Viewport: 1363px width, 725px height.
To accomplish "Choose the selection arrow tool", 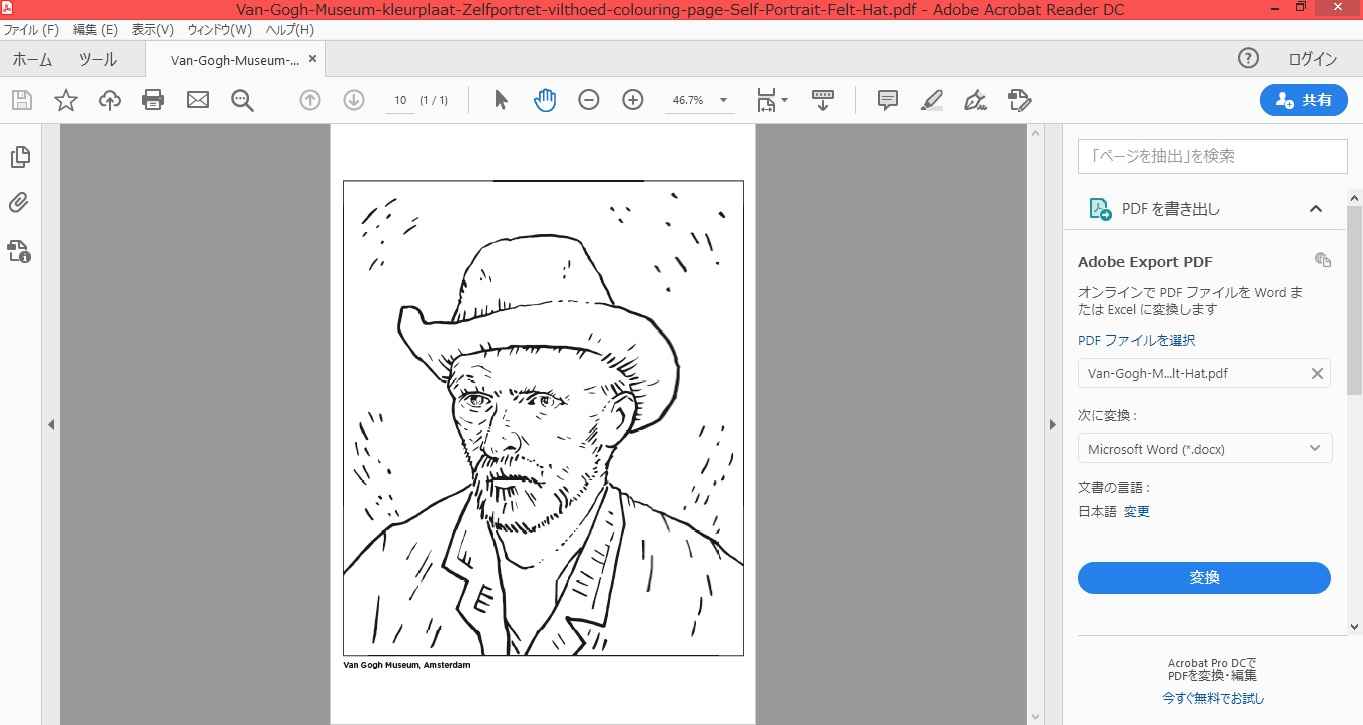I will [502, 100].
